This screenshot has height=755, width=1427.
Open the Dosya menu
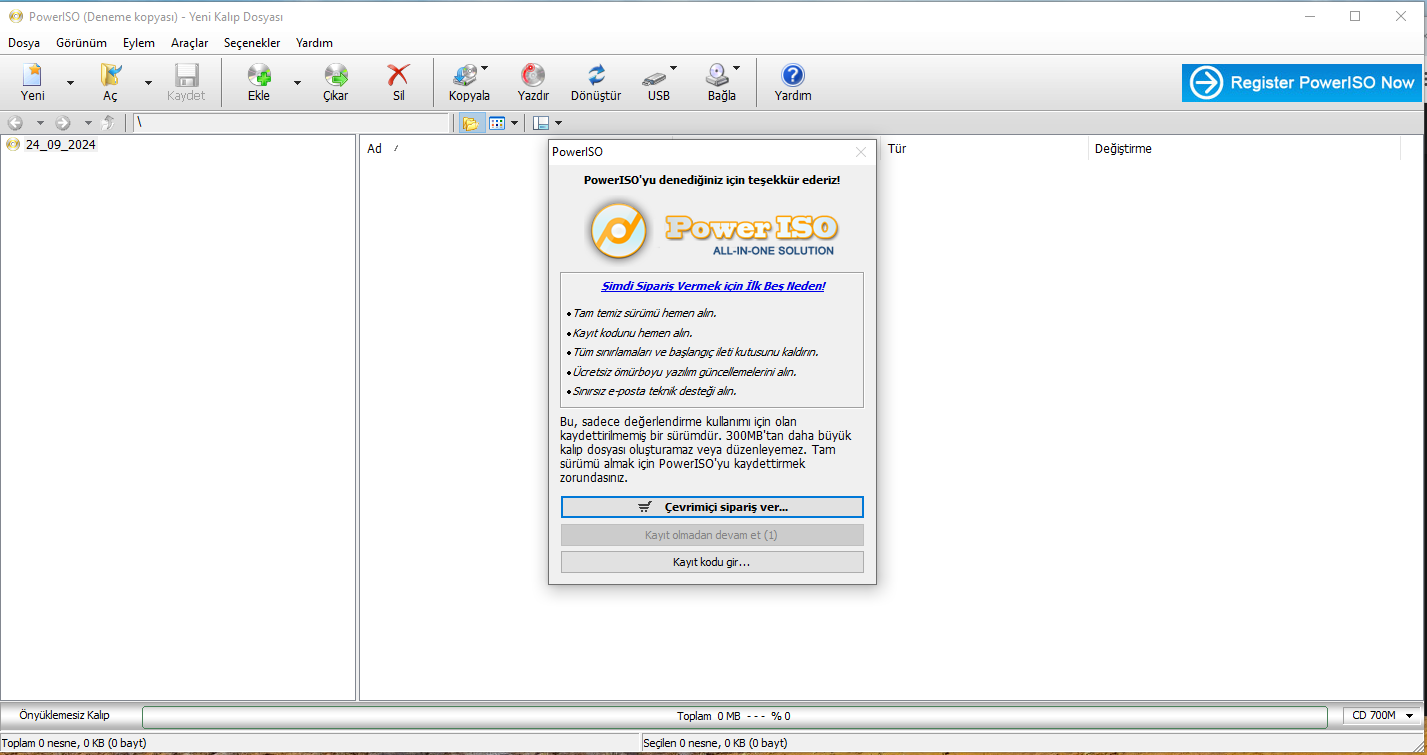[24, 43]
